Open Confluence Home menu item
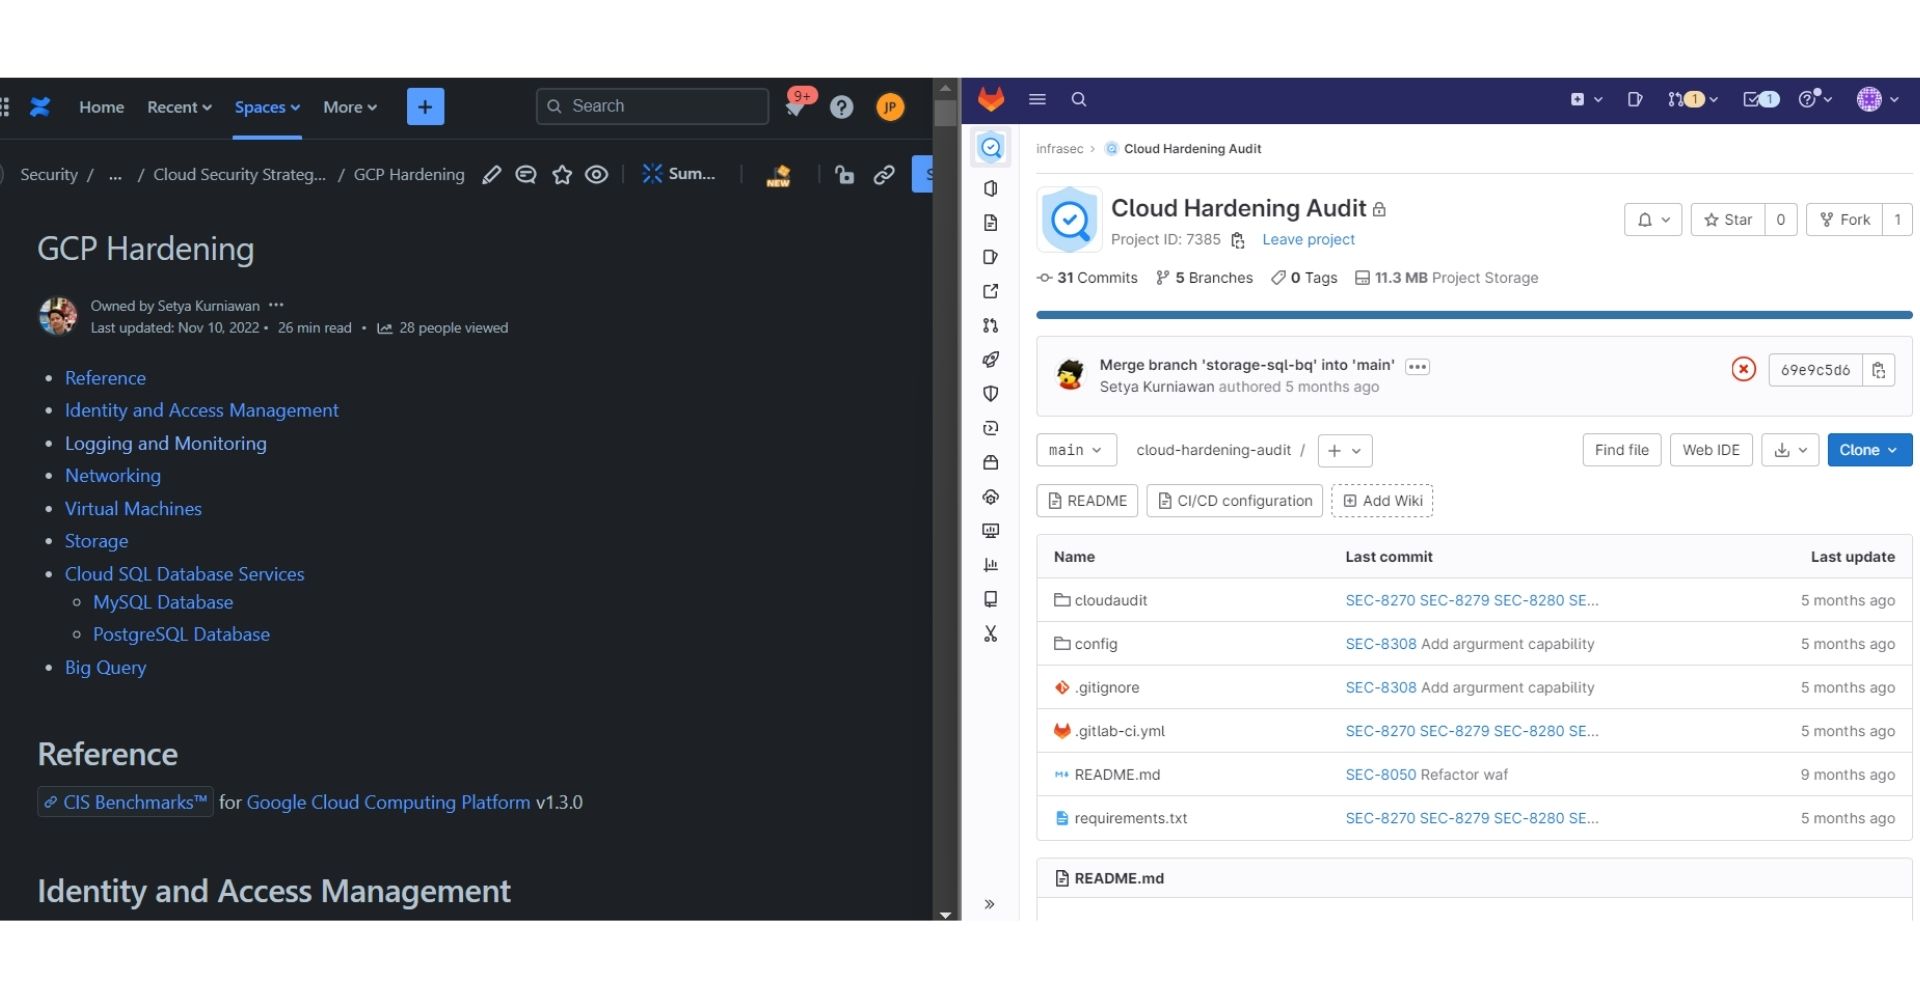This screenshot has width=1920, height=1000. pos(102,107)
